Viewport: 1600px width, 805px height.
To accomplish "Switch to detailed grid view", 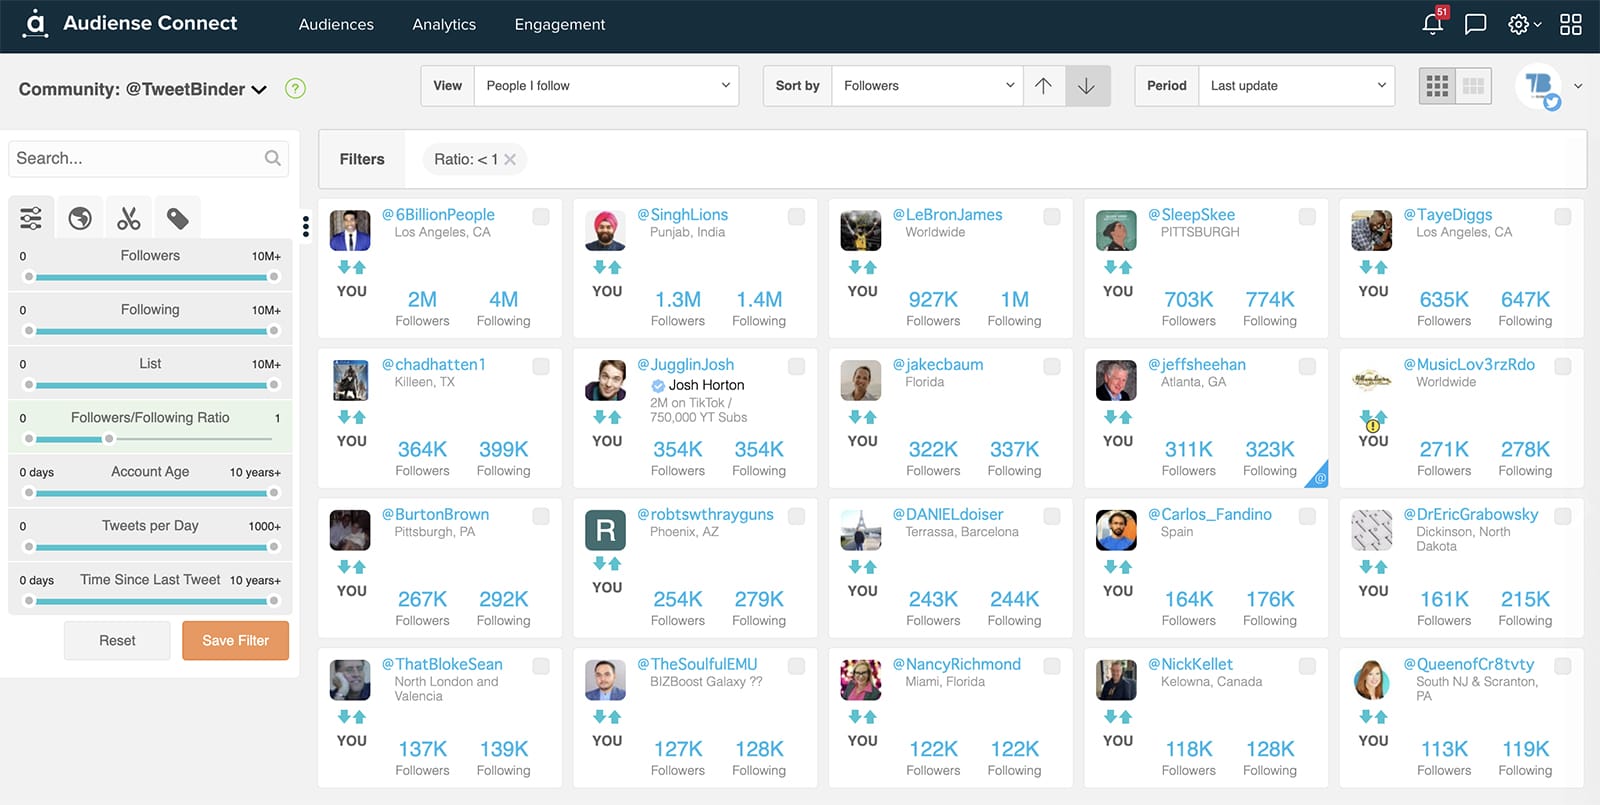I will 1474,86.
